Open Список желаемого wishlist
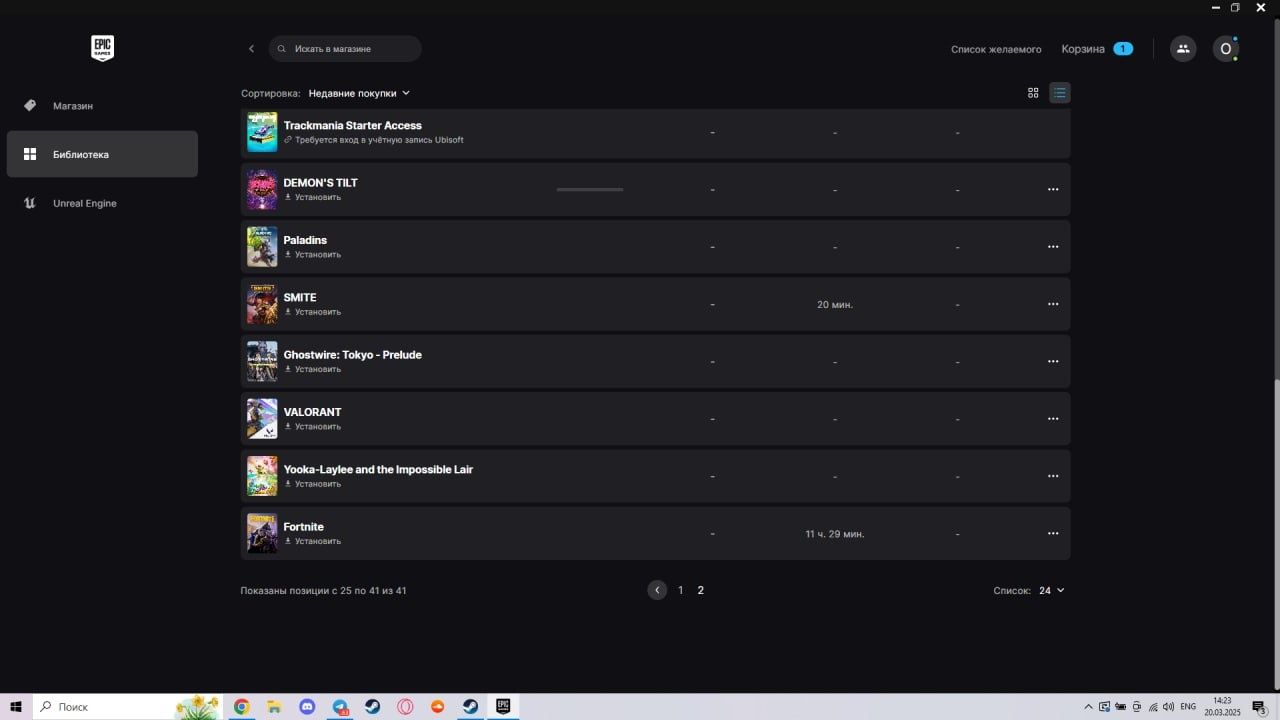1280x720 pixels. 996,49
